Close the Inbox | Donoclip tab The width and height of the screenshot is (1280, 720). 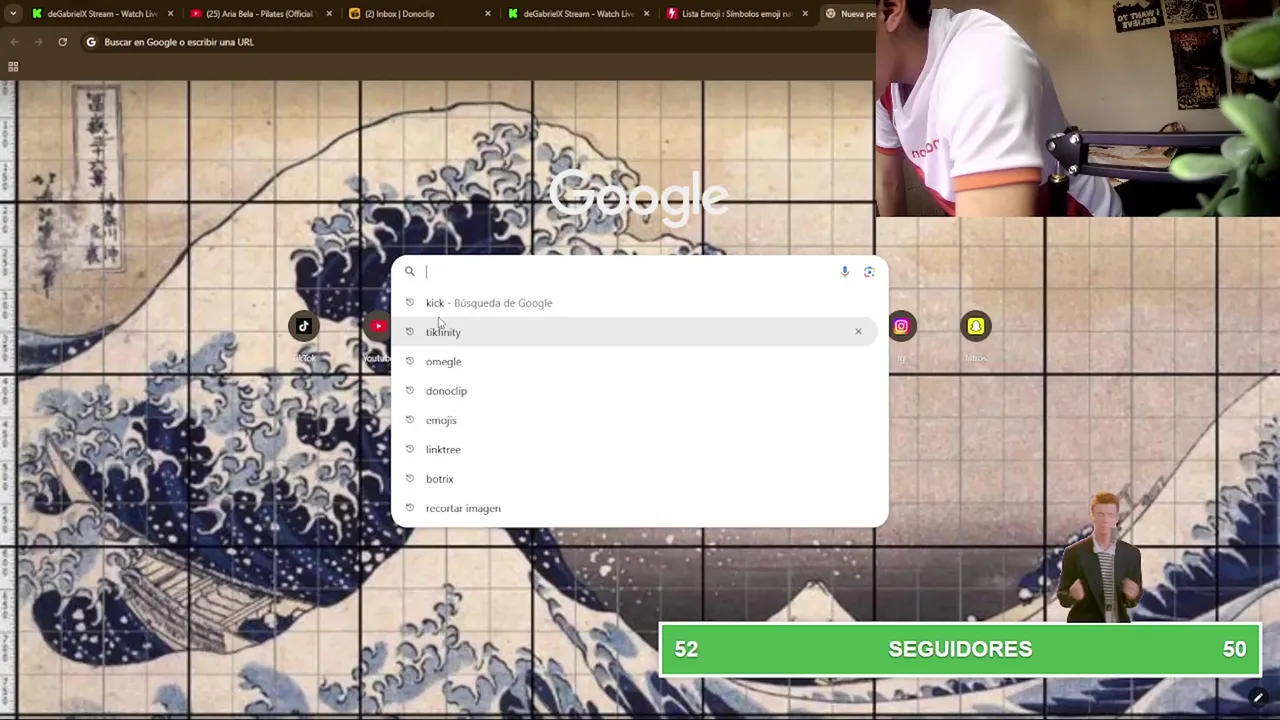pos(488,14)
